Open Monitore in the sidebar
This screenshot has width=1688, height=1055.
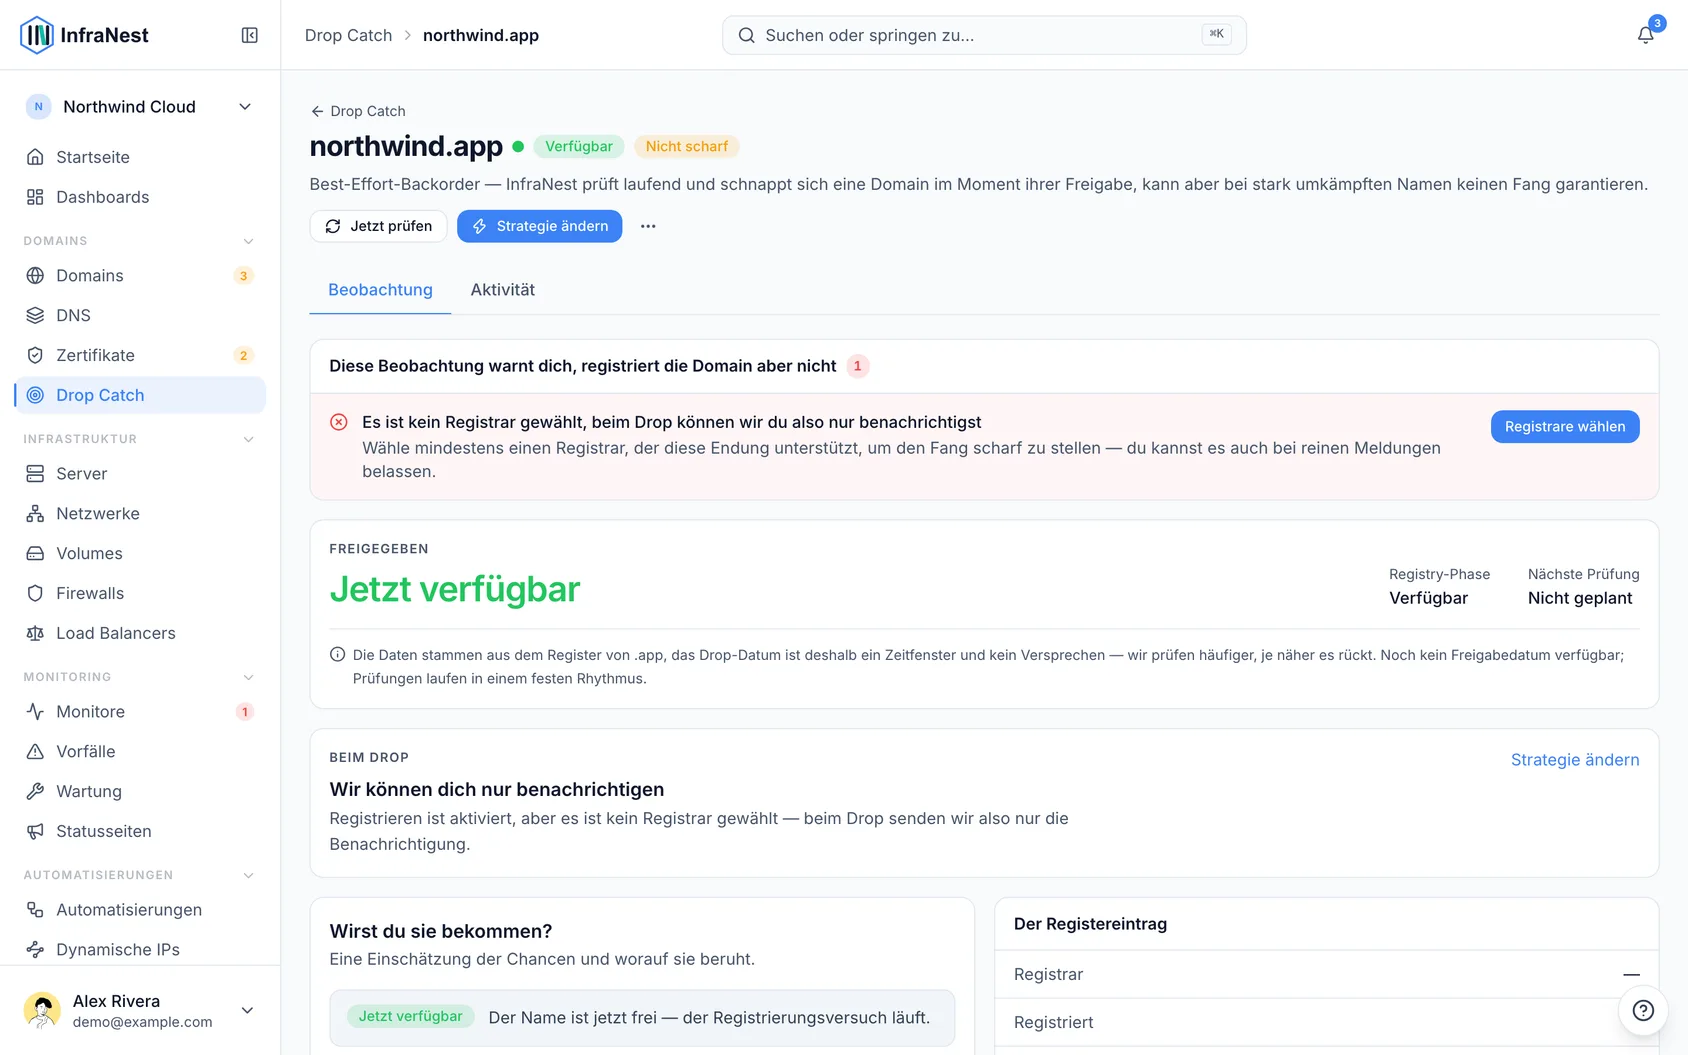click(x=140, y=711)
